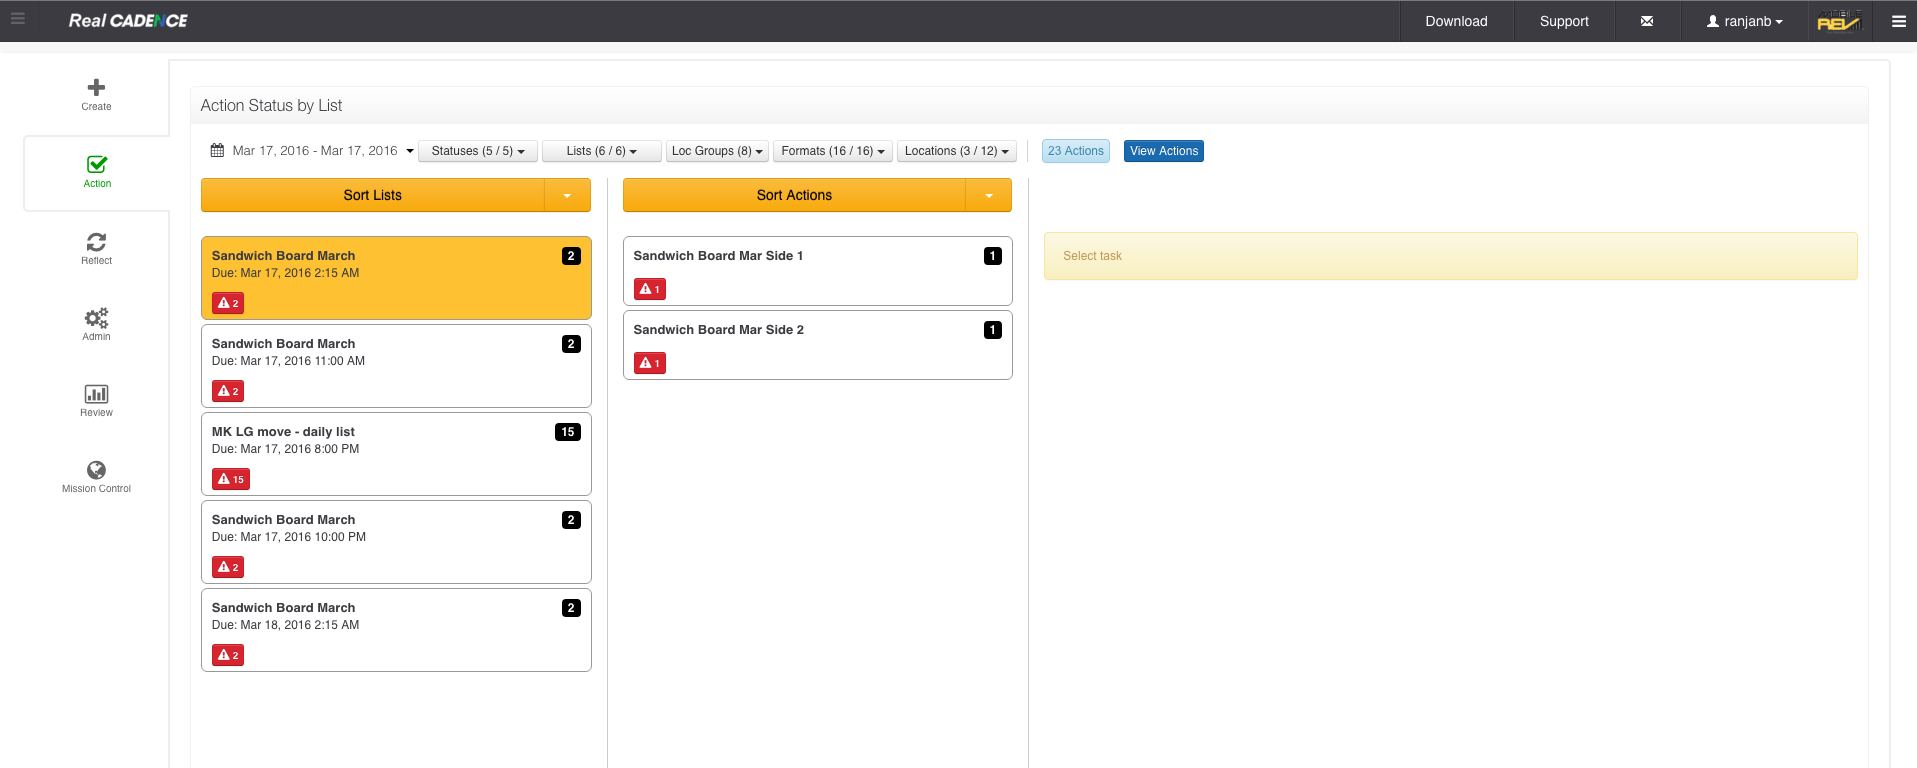Image resolution: width=1917 pixels, height=768 pixels.
Task: Open the Review chart icon
Action: click(x=96, y=394)
